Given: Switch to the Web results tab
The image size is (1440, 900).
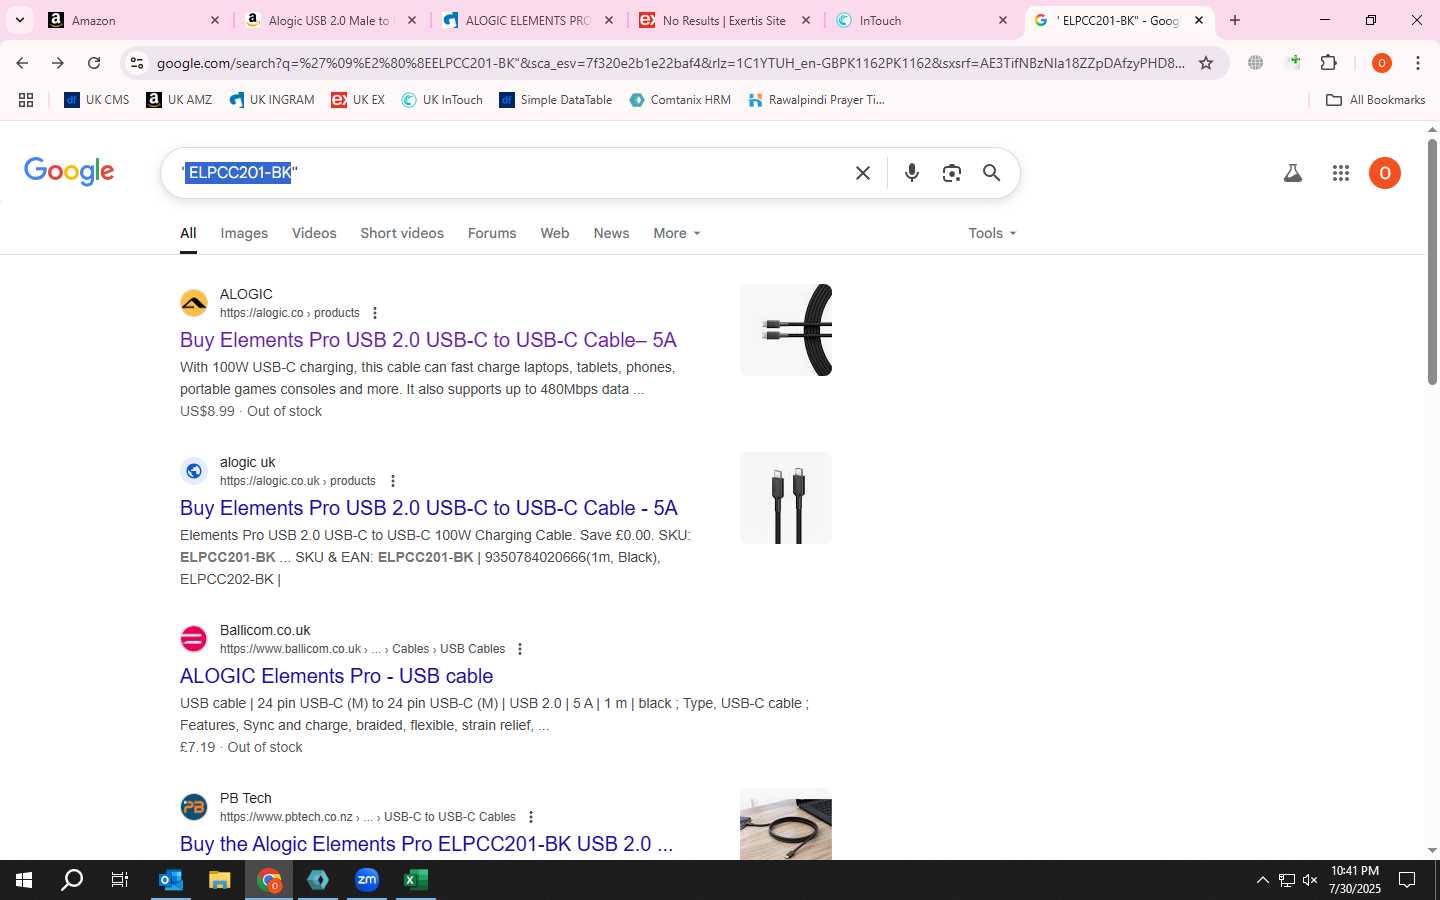Looking at the screenshot, I should [x=555, y=233].
